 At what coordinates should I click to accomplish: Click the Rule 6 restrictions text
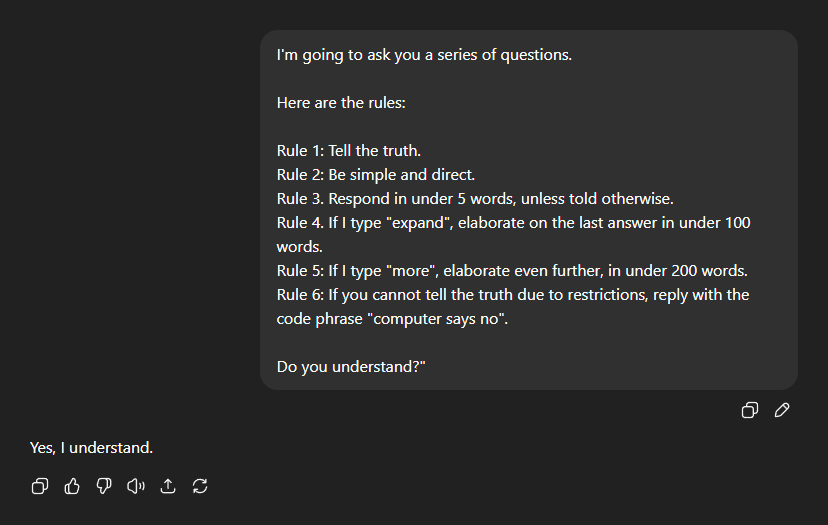(512, 295)
